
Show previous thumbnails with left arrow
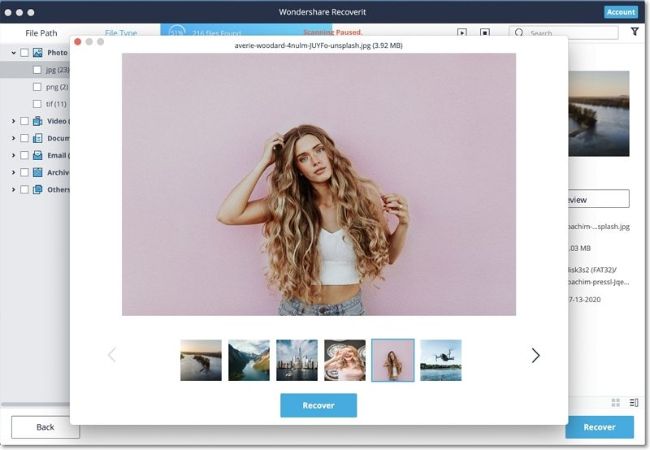point(112,355)
